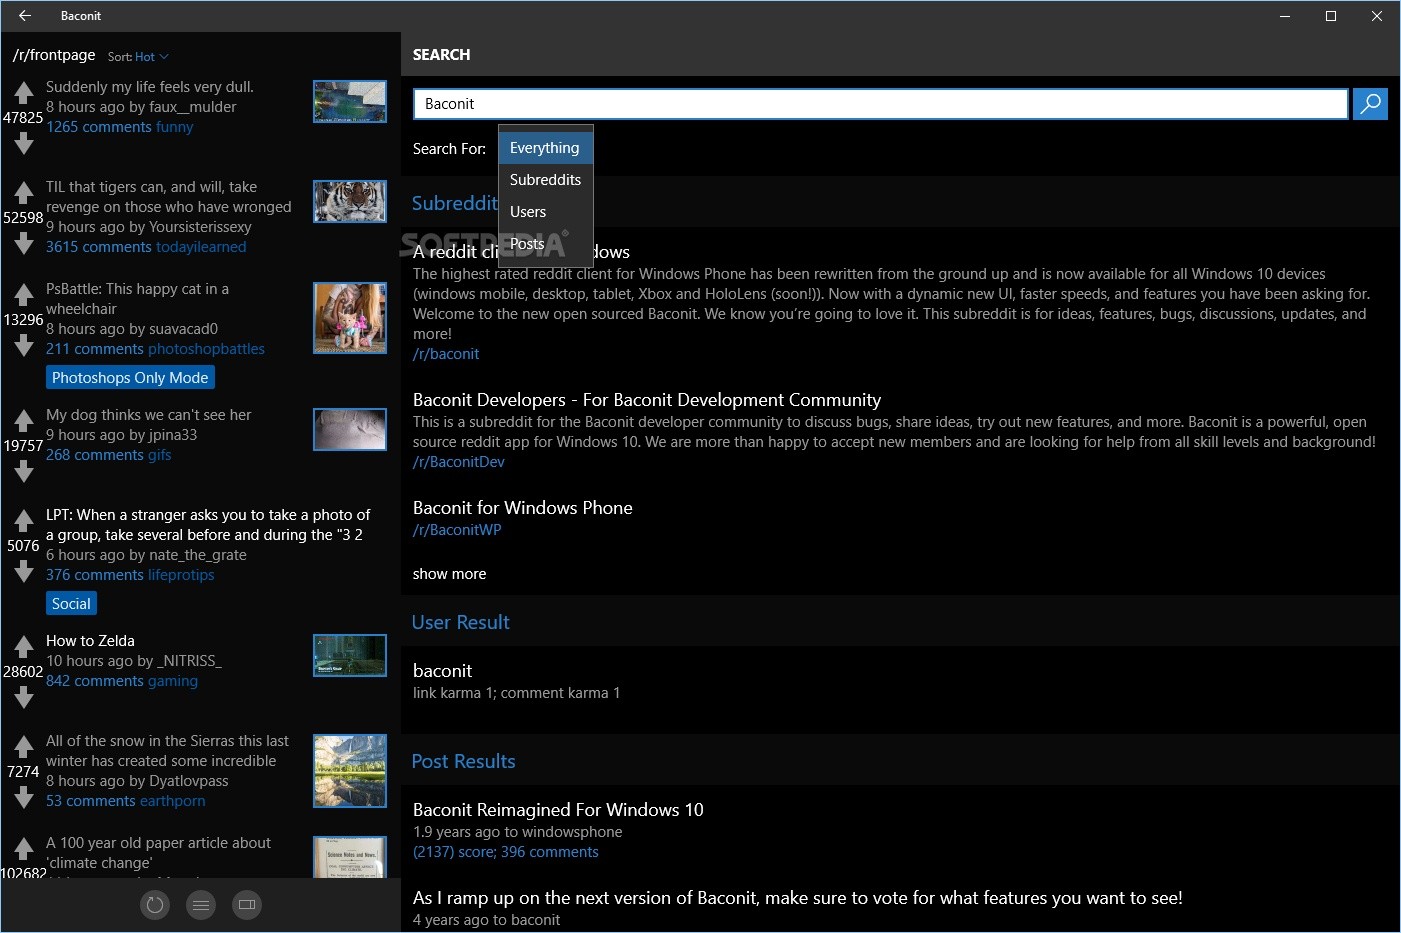This screenshot has height=933, width=1401.
Task: Open the happy cat wheelchair thumbnail
Action: 350,318
